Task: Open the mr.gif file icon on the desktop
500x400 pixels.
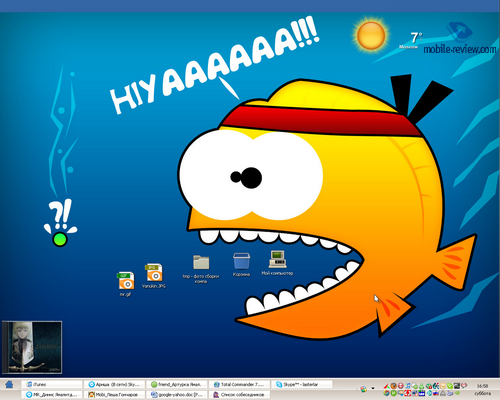Action: pos(126,281)
